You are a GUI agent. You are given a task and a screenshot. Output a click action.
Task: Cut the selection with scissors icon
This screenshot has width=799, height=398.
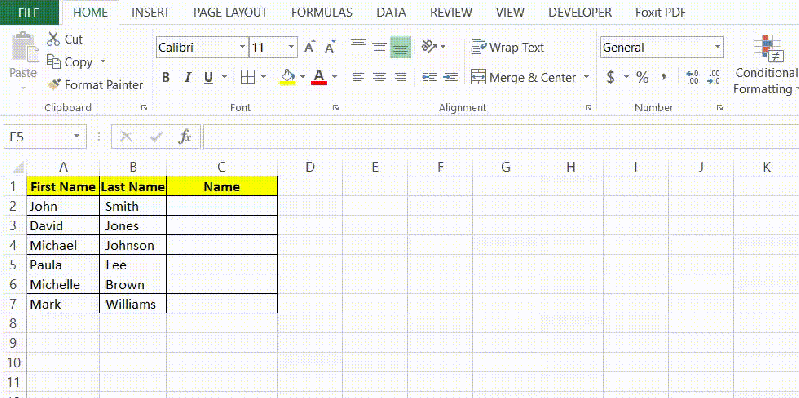pyautogui.click(x=53, y=39)
